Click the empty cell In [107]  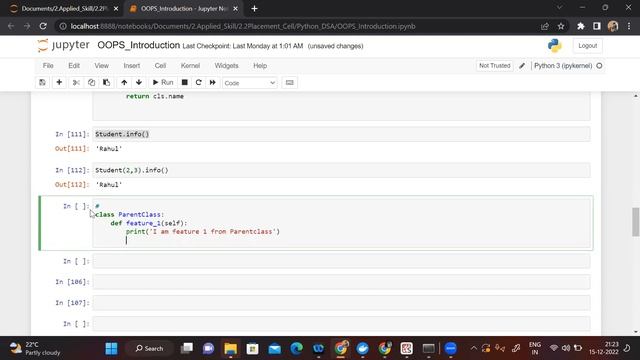tap(341, 303)
